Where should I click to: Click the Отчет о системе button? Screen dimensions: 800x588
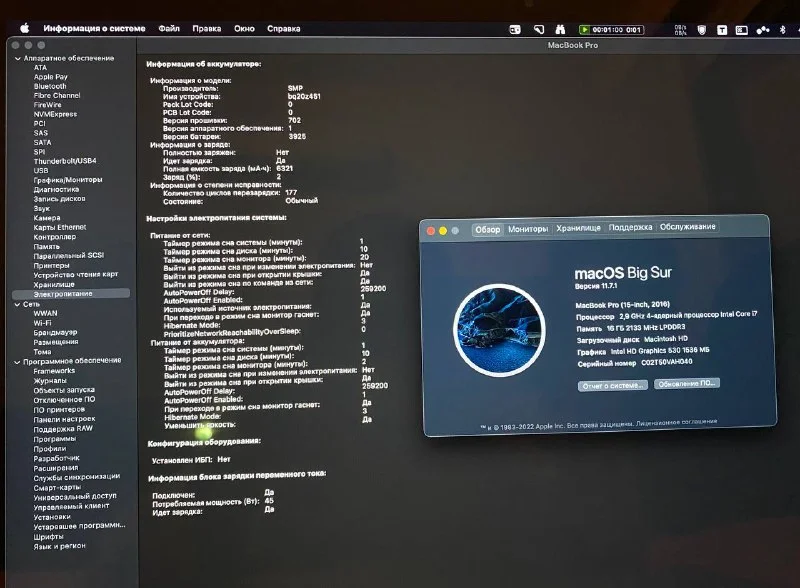pyautogui.click(x=611, y=384)
